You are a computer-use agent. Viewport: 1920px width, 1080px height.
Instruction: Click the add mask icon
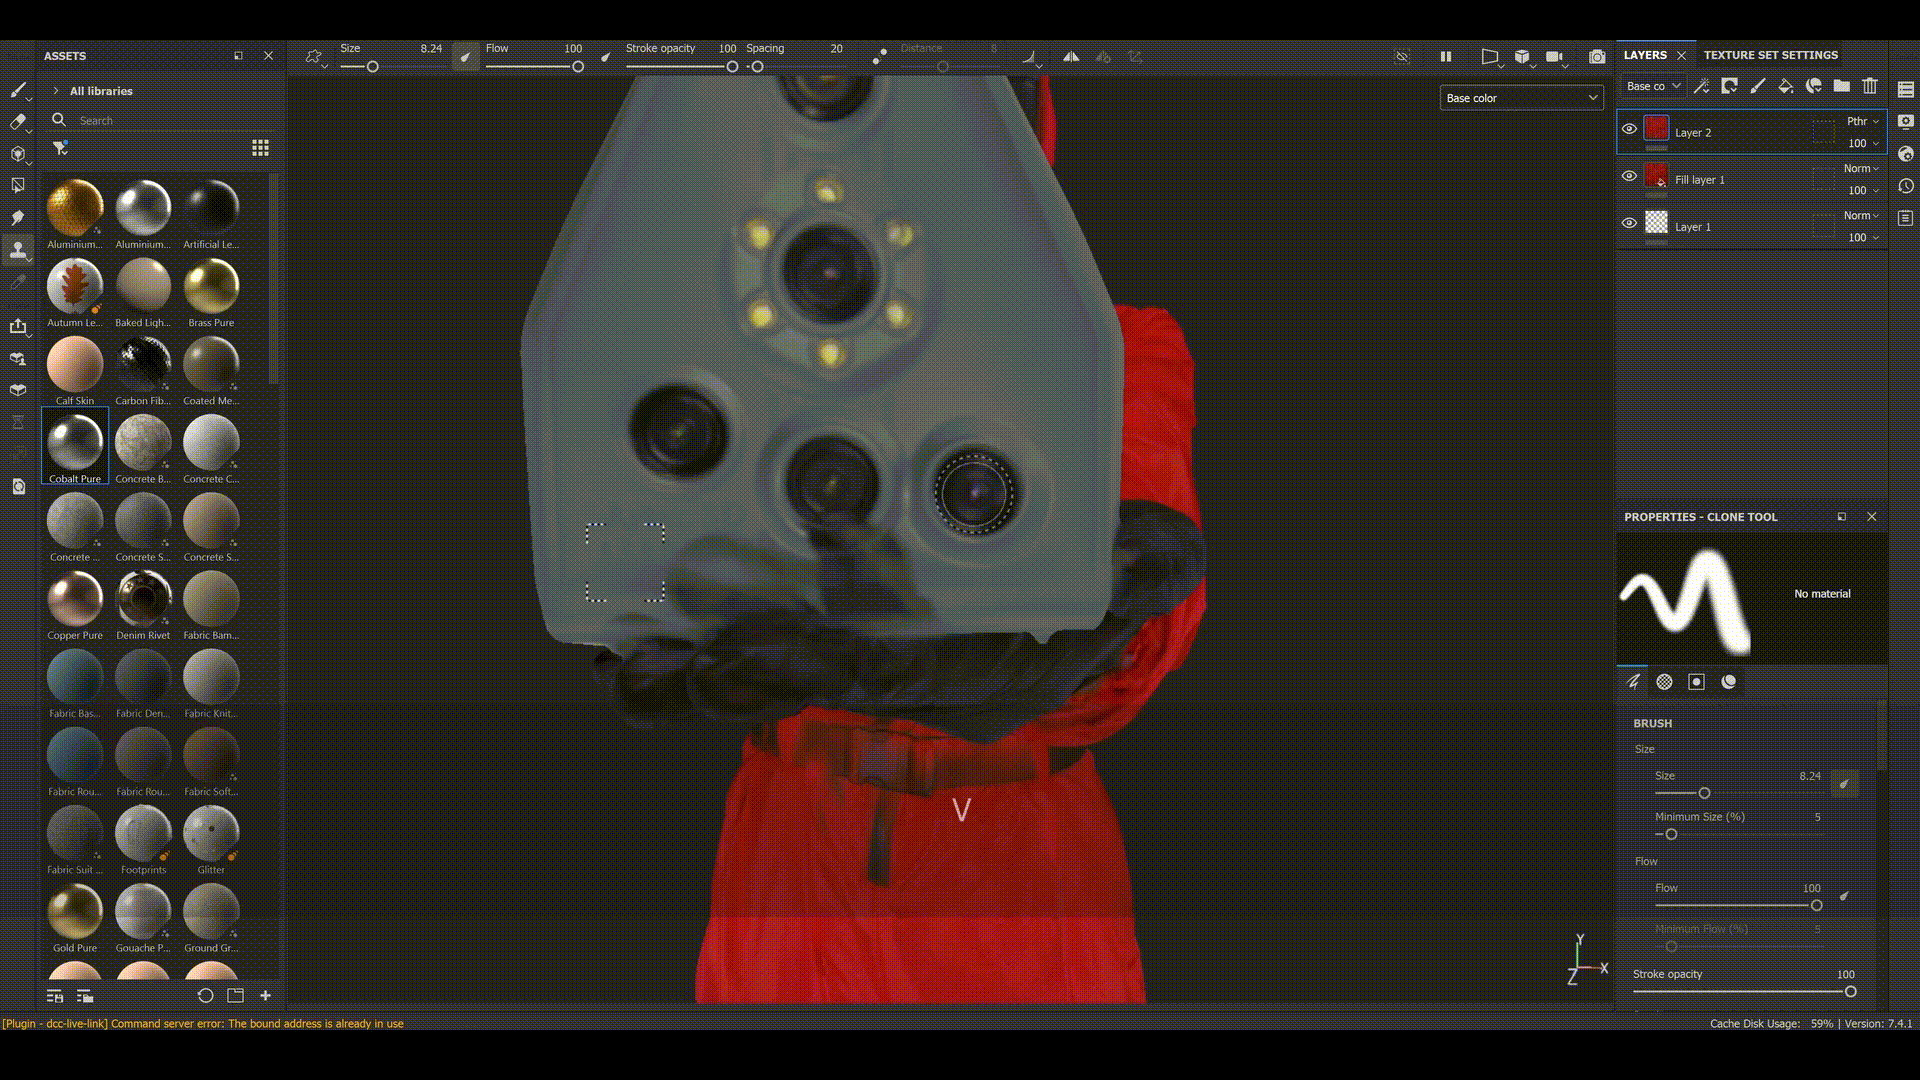click(1729, 86)
